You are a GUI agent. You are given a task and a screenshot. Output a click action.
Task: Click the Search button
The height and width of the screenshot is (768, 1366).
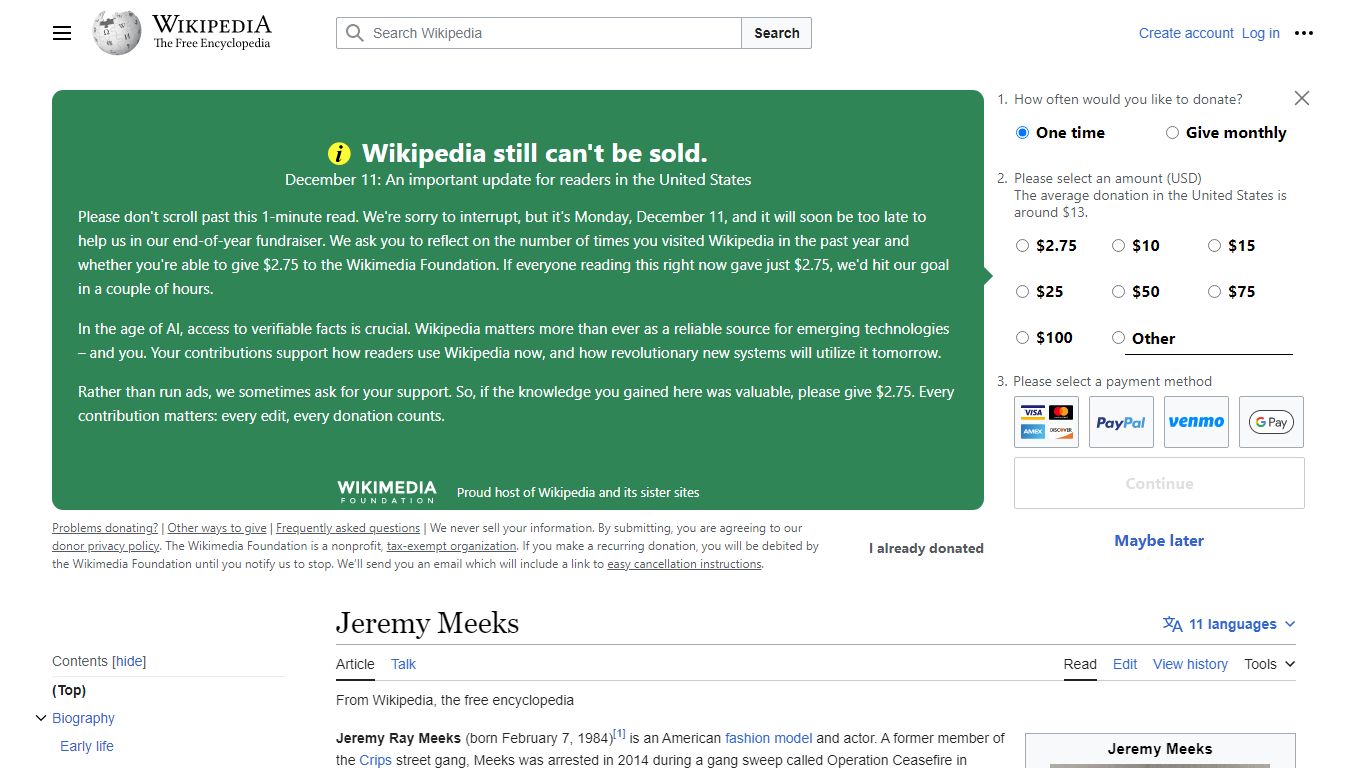pyautogui.click(x=777, y=33)
